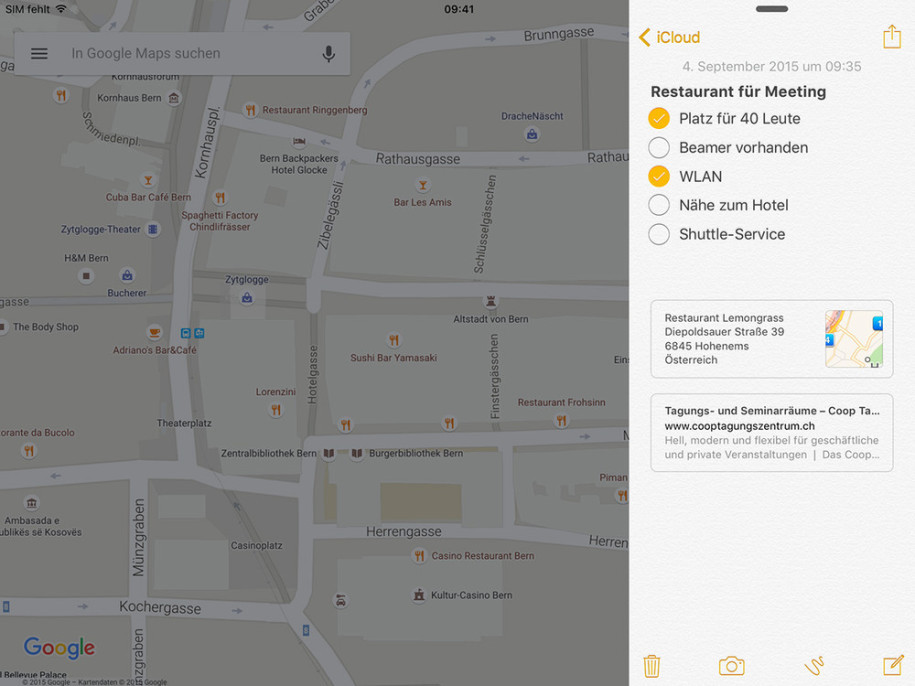915x686 pixels.
Task: Click the Rathausgasse street label
Action: pos(418,159)
